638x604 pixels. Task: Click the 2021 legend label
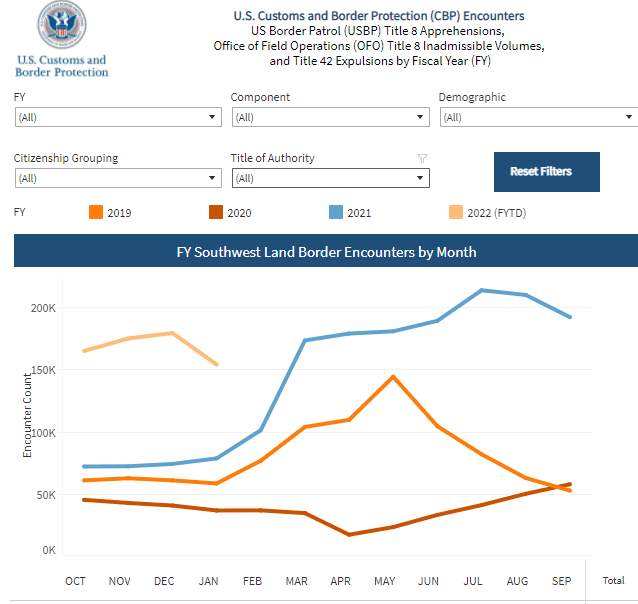[359, 213]
